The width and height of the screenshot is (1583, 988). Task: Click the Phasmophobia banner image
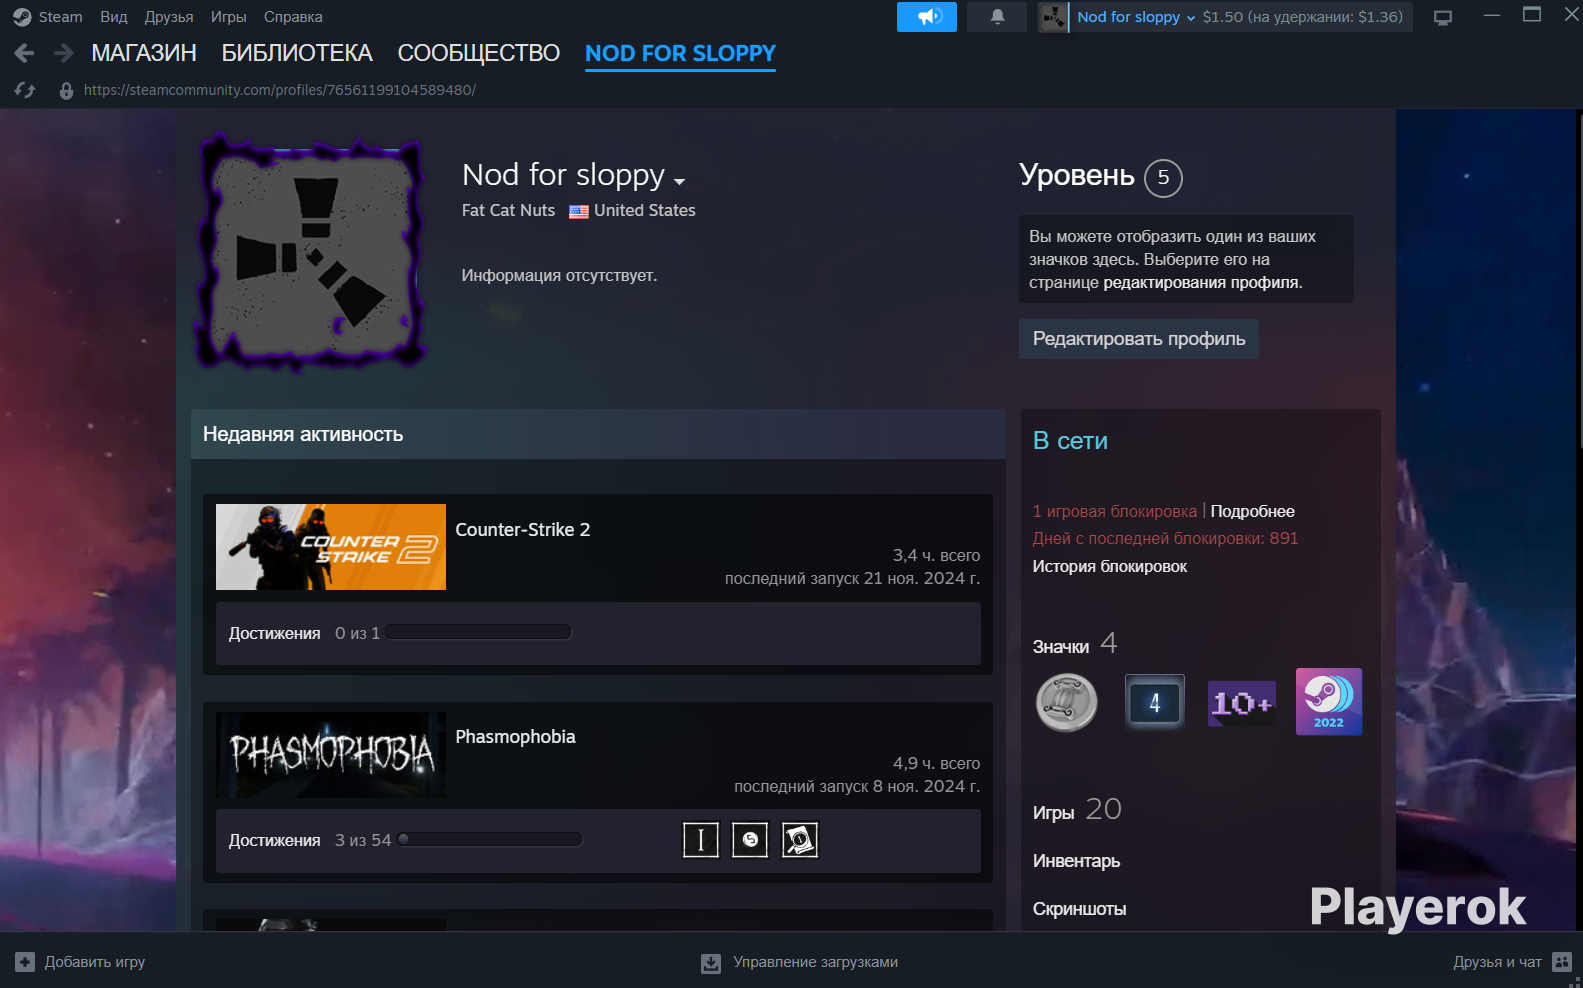pos(331,755)
